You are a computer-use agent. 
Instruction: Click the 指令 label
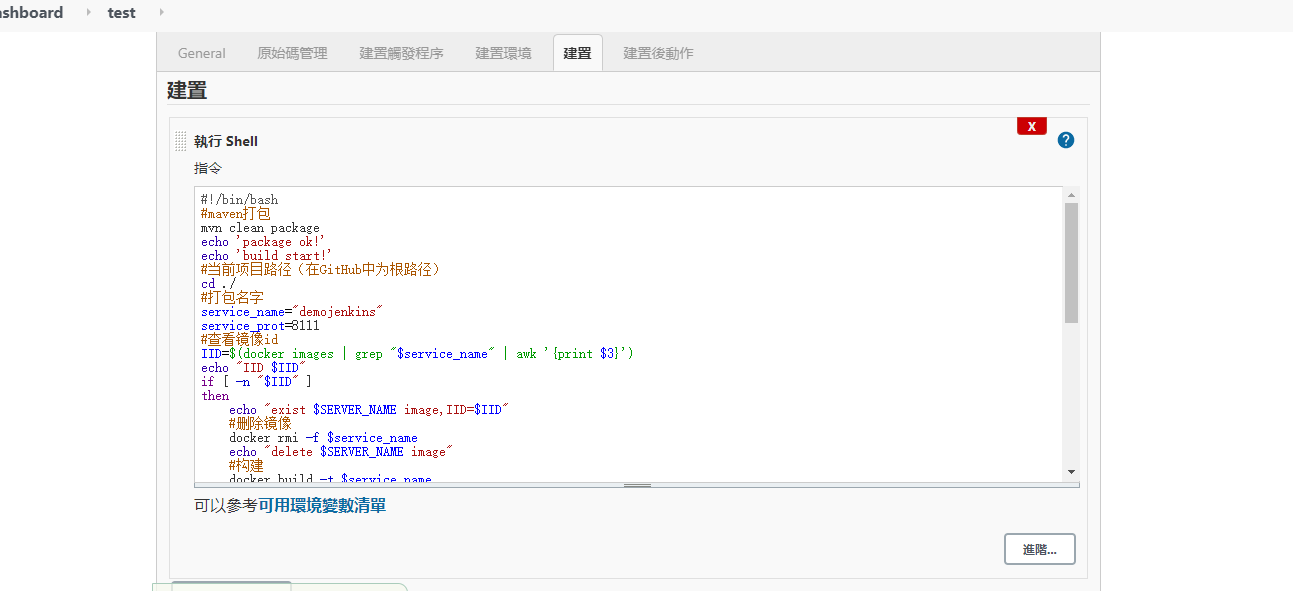[208, 169]
